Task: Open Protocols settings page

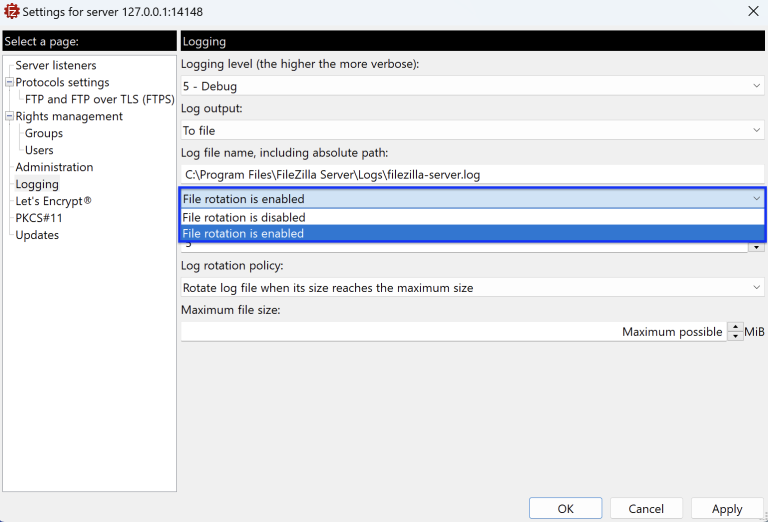Action: [x=62, y=82]
